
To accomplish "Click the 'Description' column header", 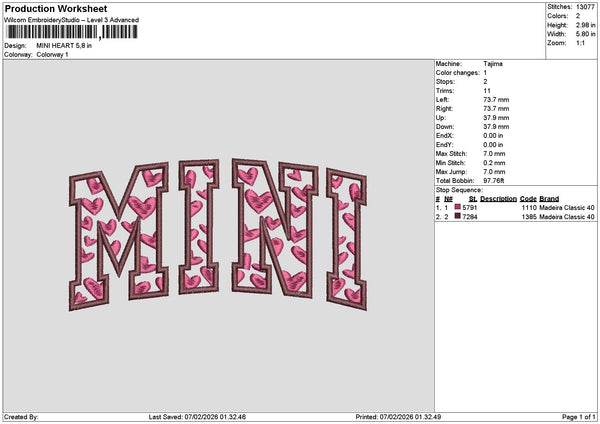I will pos(498,199).
